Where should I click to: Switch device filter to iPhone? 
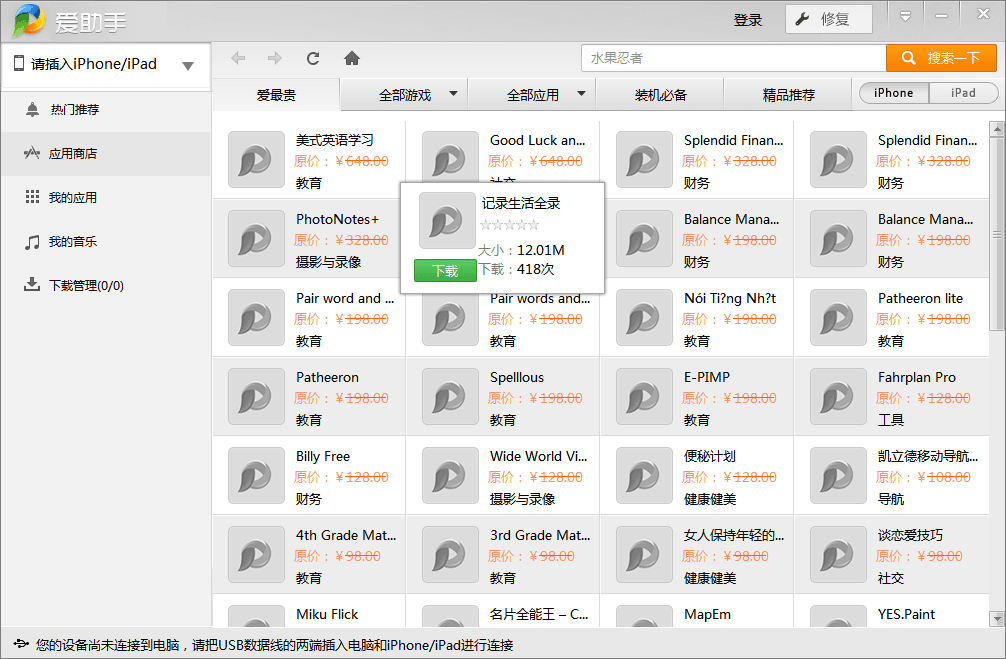point(893,93)
